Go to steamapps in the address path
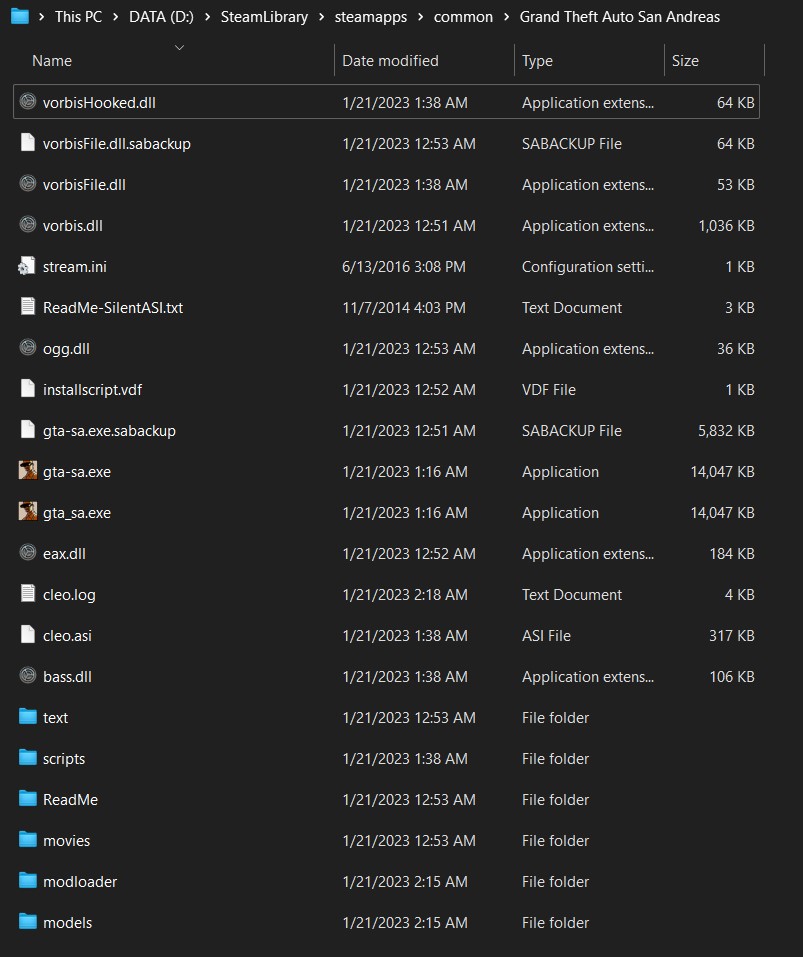803x957 pixels. (x=371, y=17)
